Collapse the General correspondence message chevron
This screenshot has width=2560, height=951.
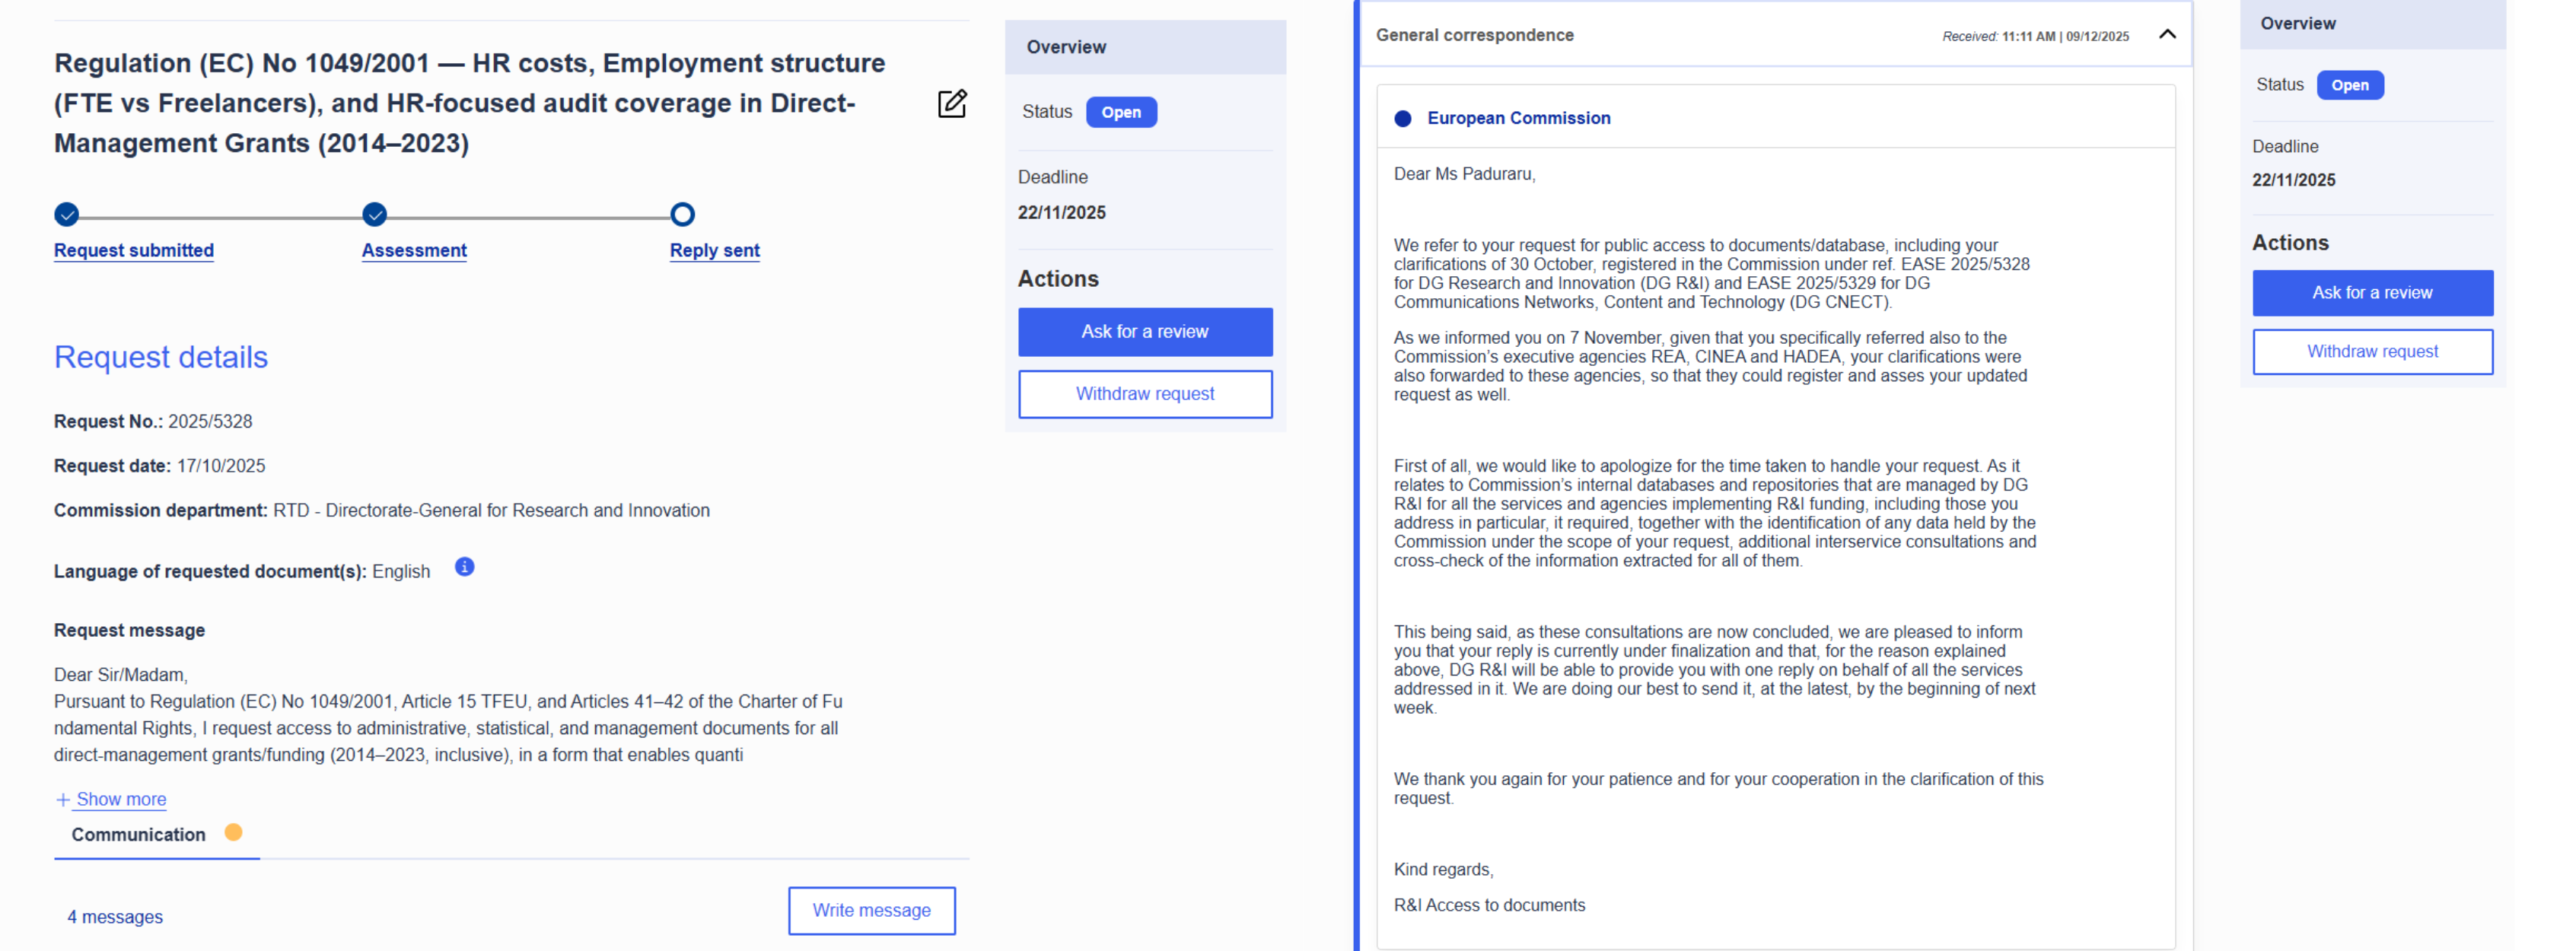coord(2167,35)
